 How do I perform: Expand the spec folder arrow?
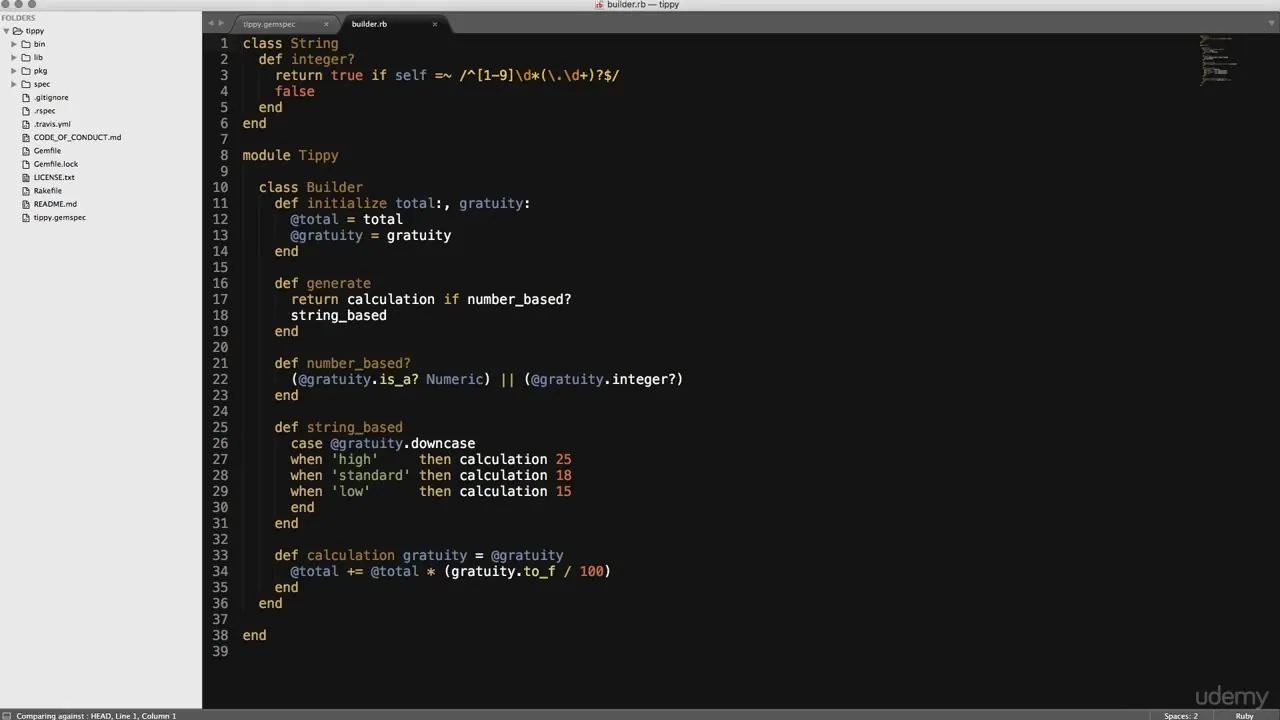point(14,84)
